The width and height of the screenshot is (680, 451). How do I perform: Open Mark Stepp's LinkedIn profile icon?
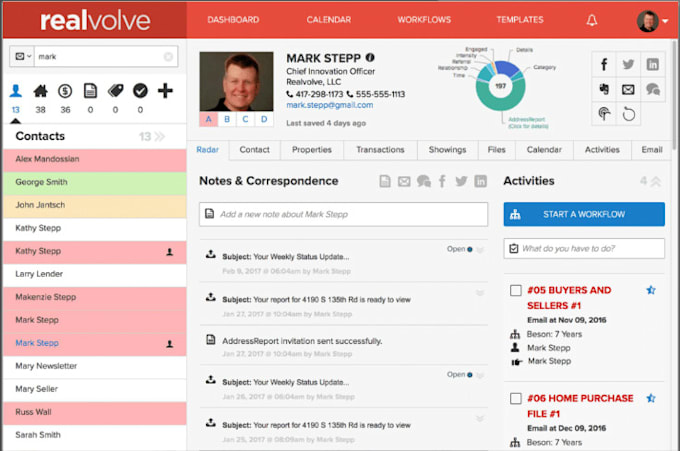(652, 64)
